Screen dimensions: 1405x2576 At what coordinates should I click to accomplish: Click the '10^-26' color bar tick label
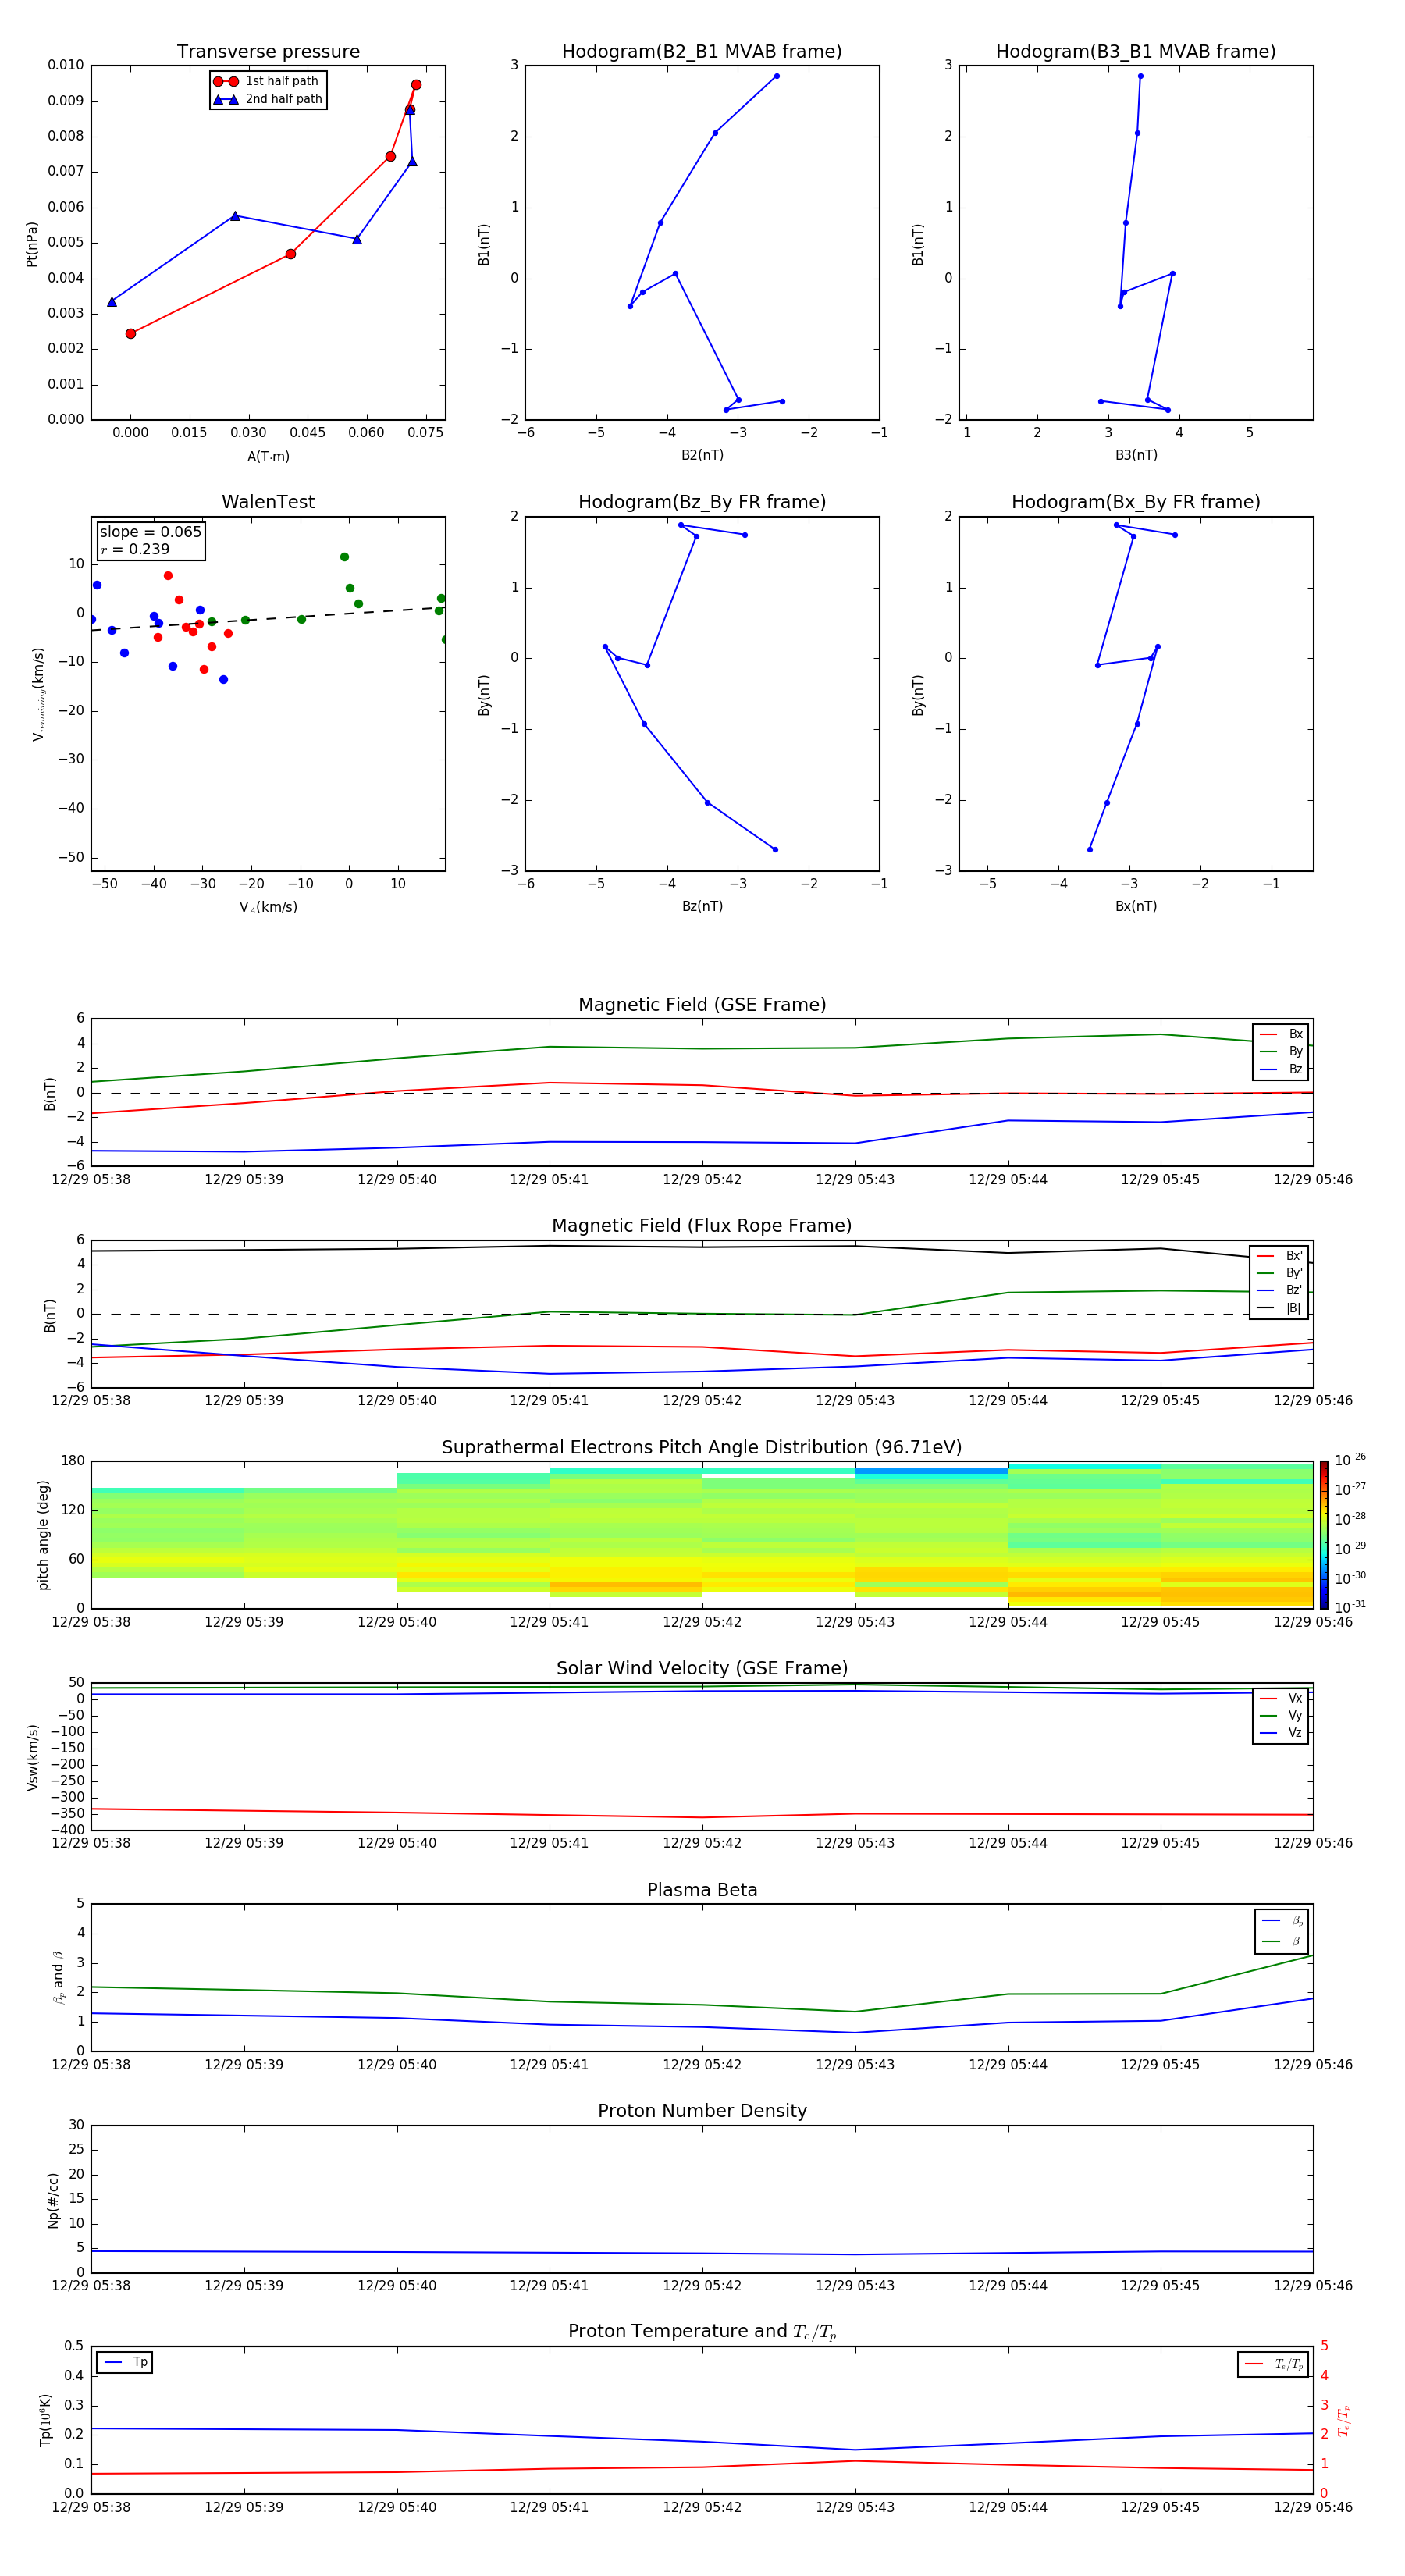click(1351, 1460)
